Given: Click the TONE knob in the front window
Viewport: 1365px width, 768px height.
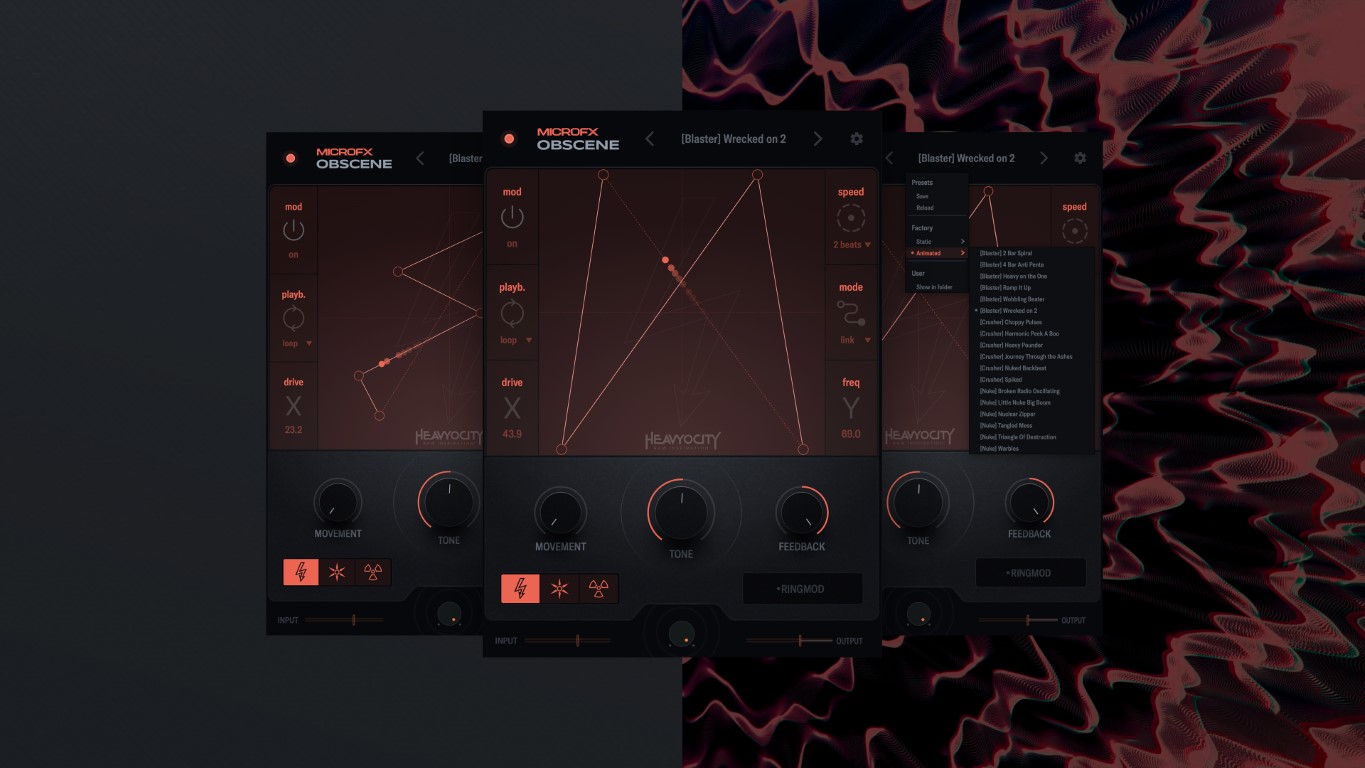Looking at the screenshot, I should tap(681, 509).
